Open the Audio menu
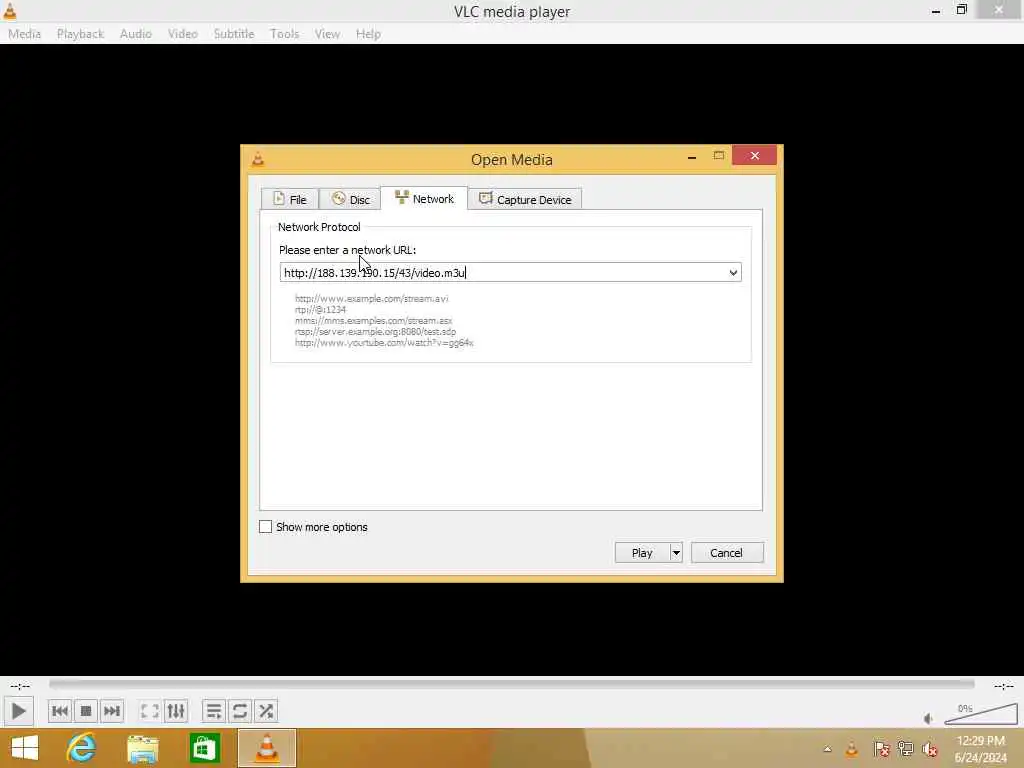 136,34
